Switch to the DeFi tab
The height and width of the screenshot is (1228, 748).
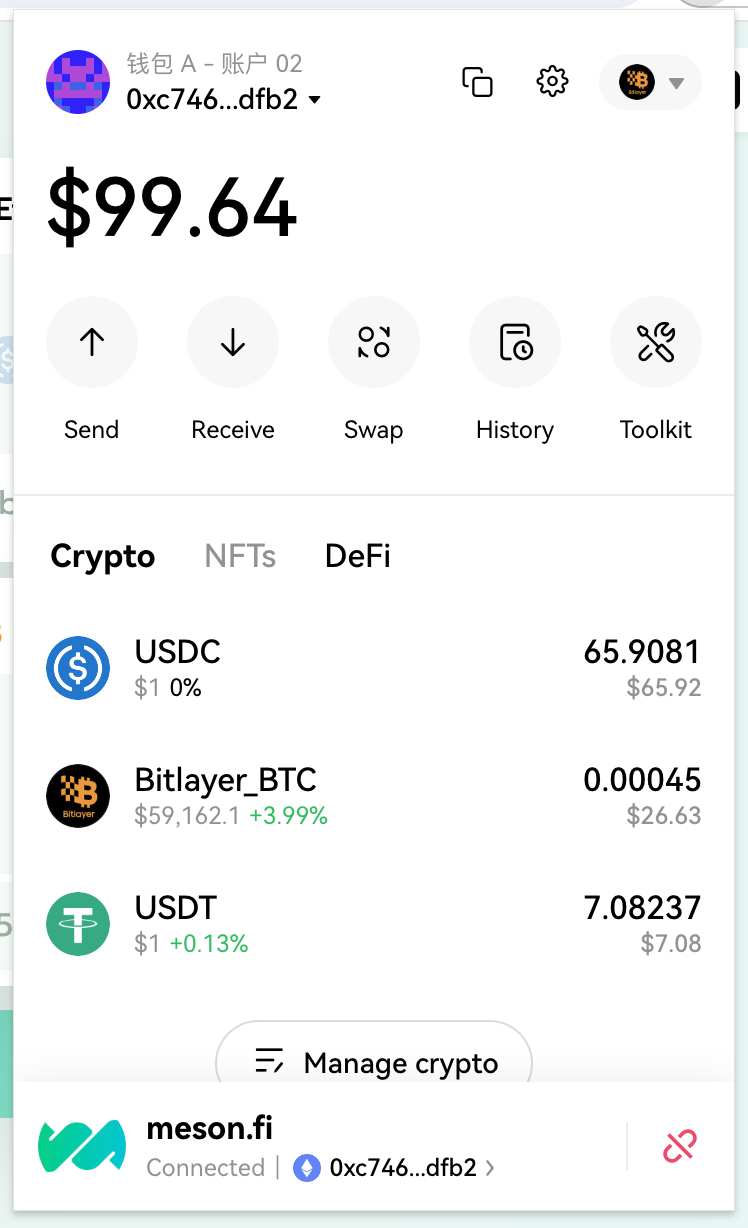358,556
